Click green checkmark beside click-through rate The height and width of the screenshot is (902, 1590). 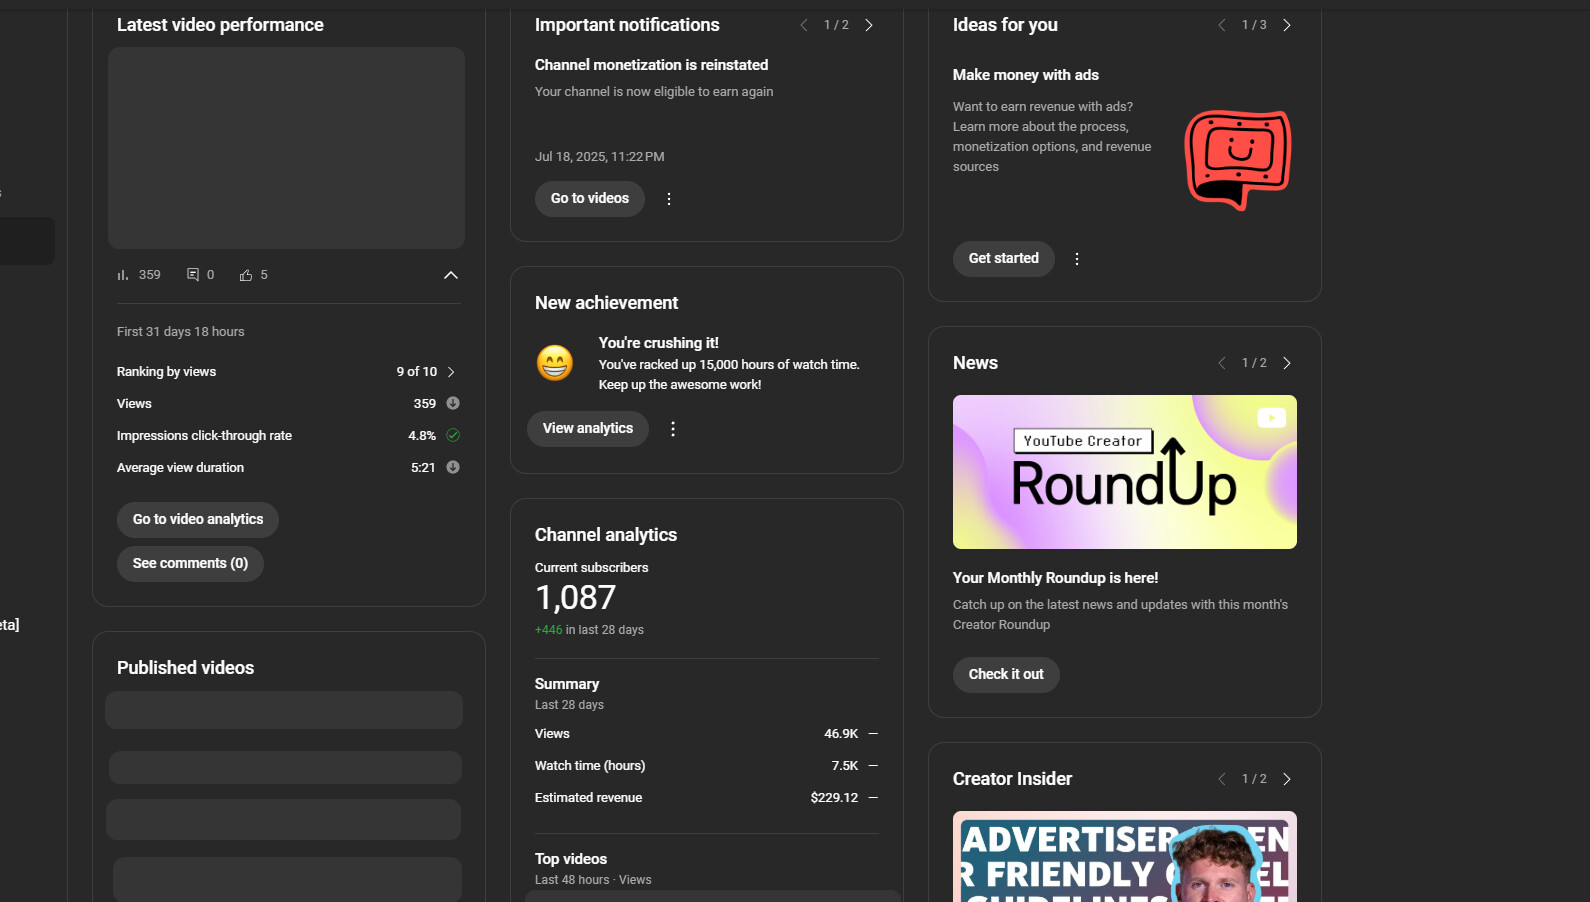[453, 436]
